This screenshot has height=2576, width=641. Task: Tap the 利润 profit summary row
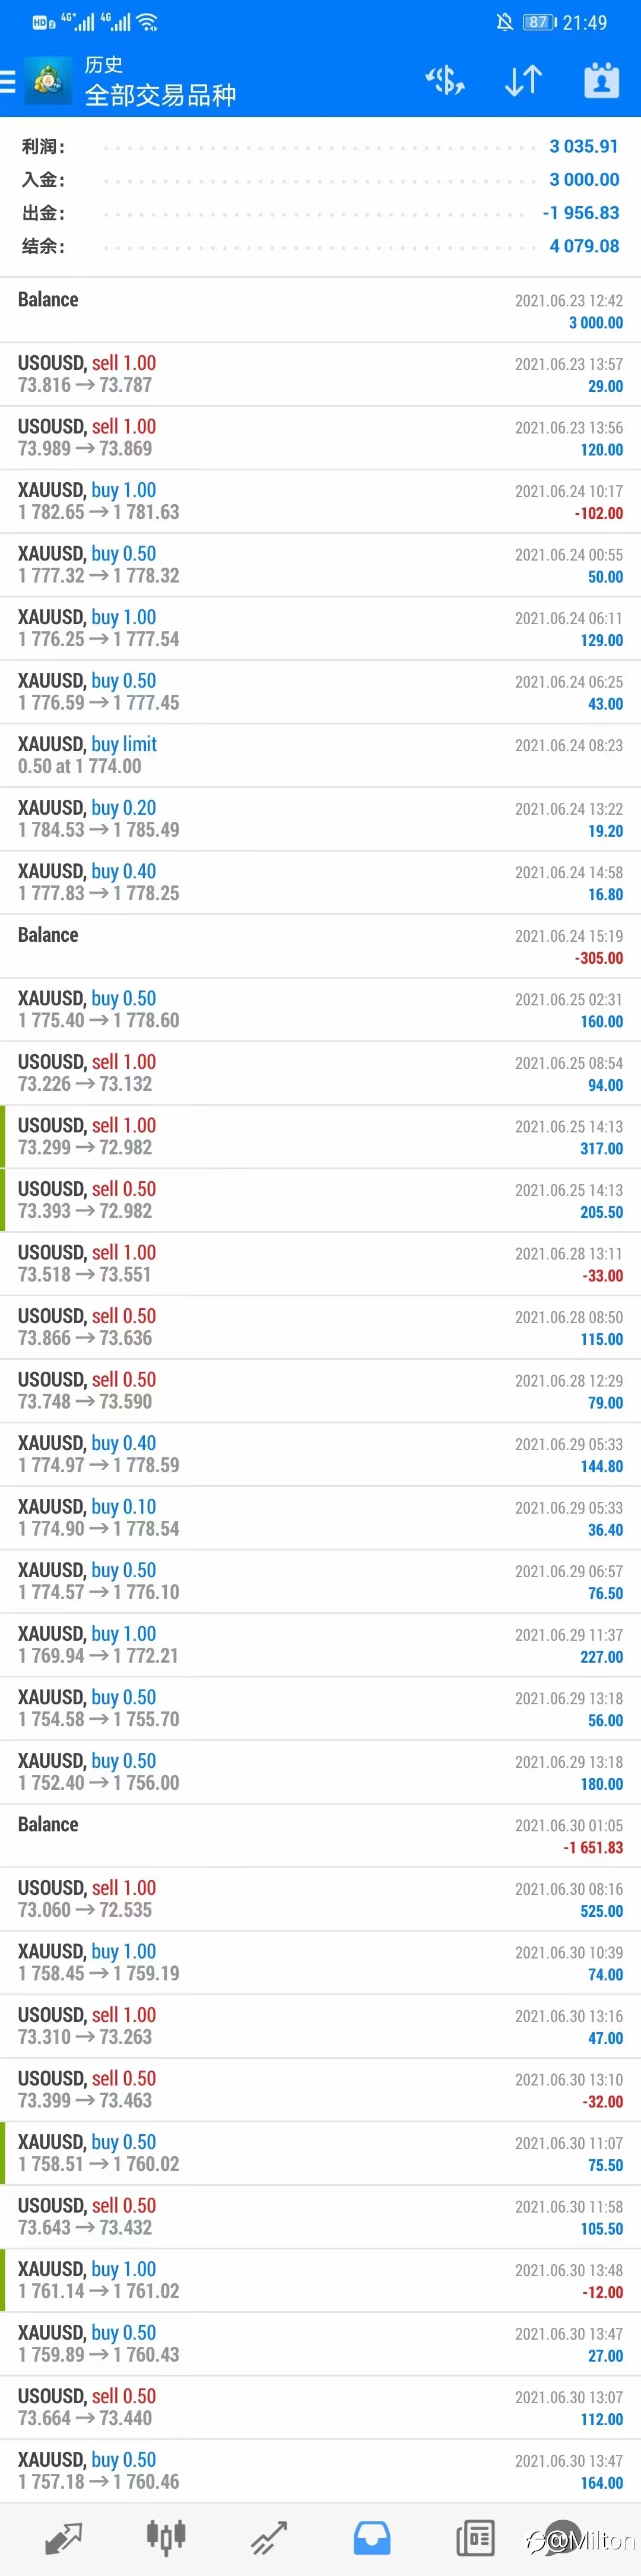point(320,147)
